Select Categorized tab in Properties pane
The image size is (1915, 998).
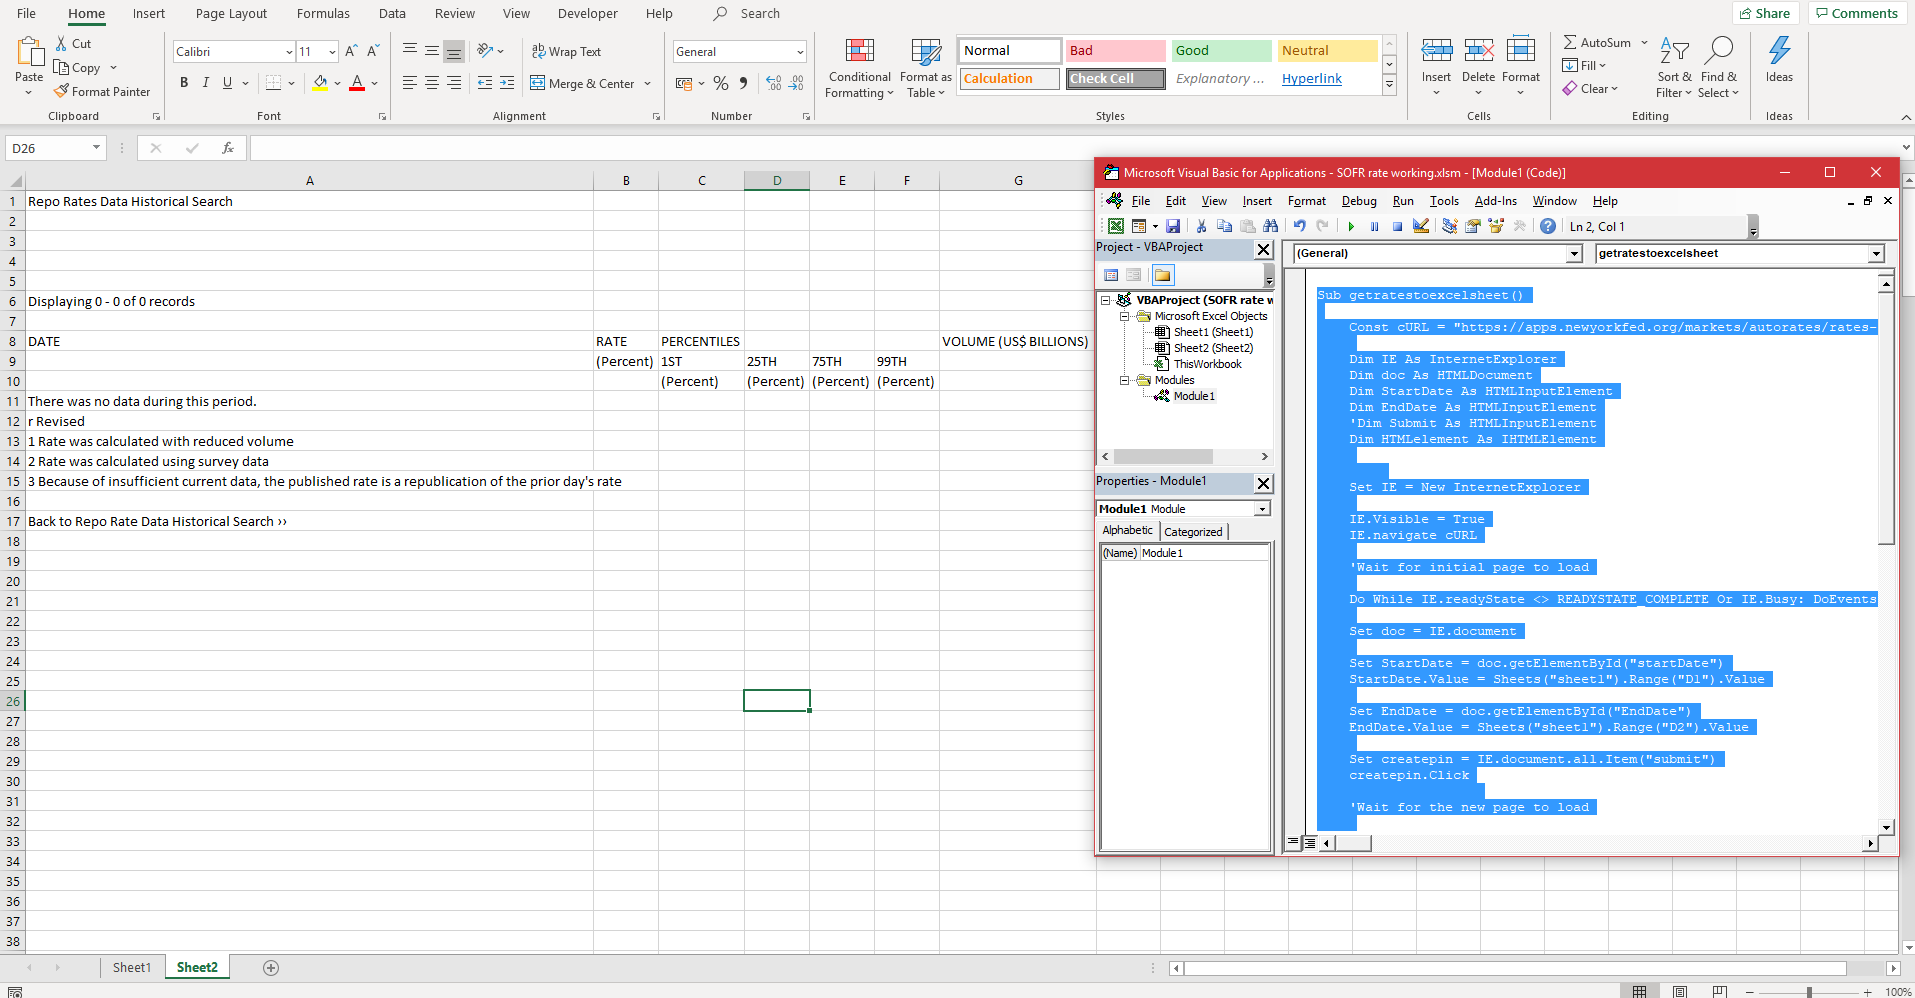[1193, 532]
